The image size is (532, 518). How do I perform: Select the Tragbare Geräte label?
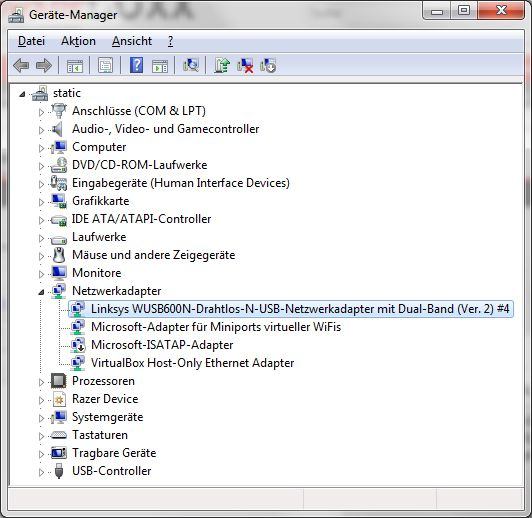coord(114,453)
